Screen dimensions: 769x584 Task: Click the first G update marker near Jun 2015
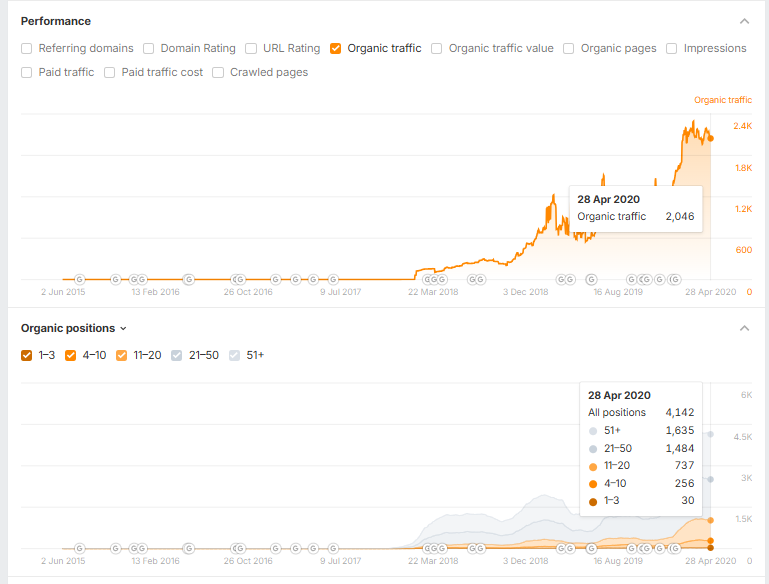(x=79, y=279)
